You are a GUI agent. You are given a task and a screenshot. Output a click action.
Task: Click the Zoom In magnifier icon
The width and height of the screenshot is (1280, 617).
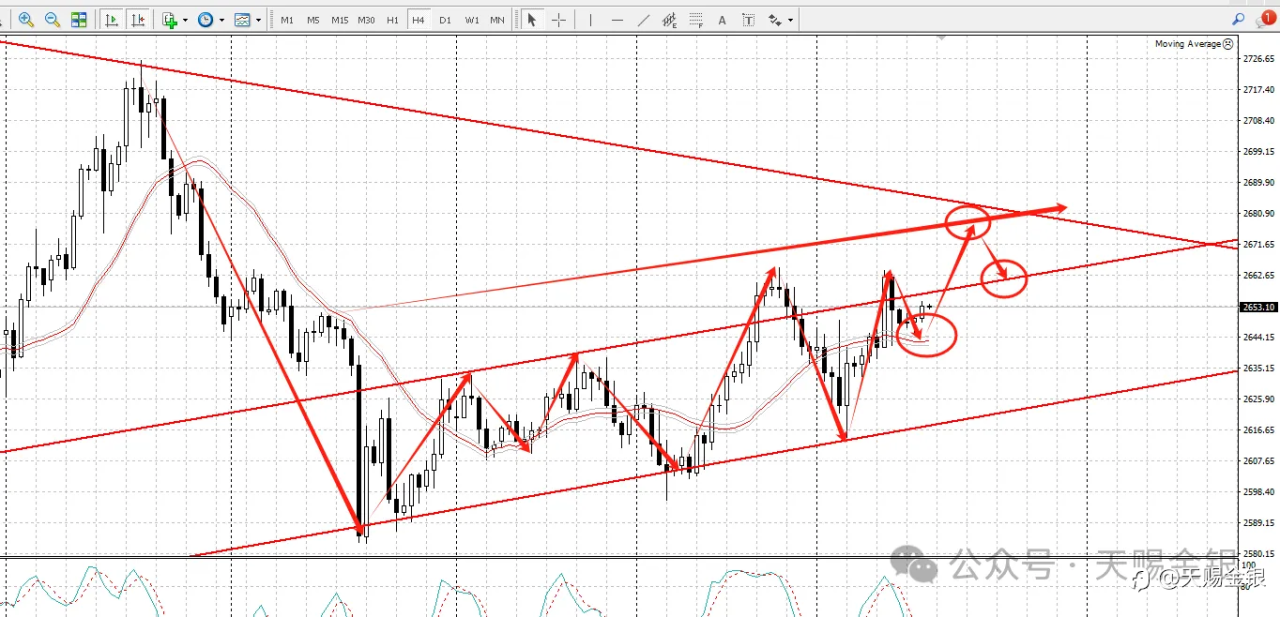click(x=26, y=19)
